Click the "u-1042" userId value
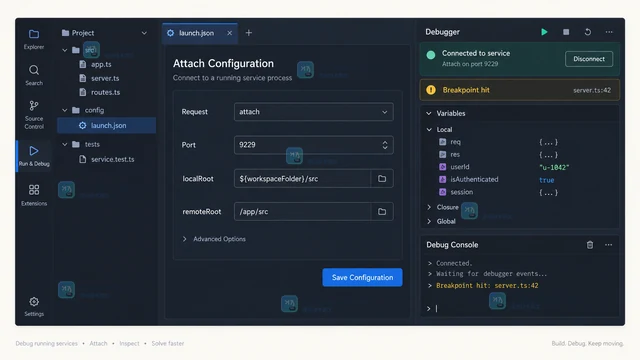The image size is (640, 360). (x=554, y=167)
